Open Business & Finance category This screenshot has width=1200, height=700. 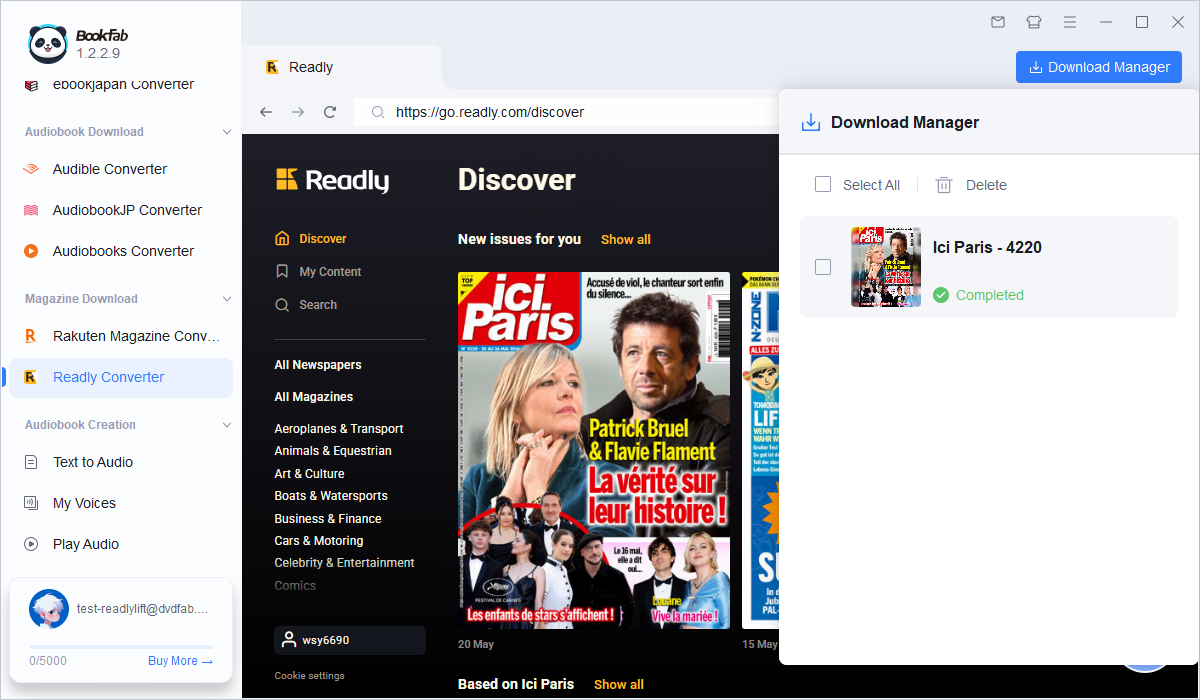click(x=328, y=519)
